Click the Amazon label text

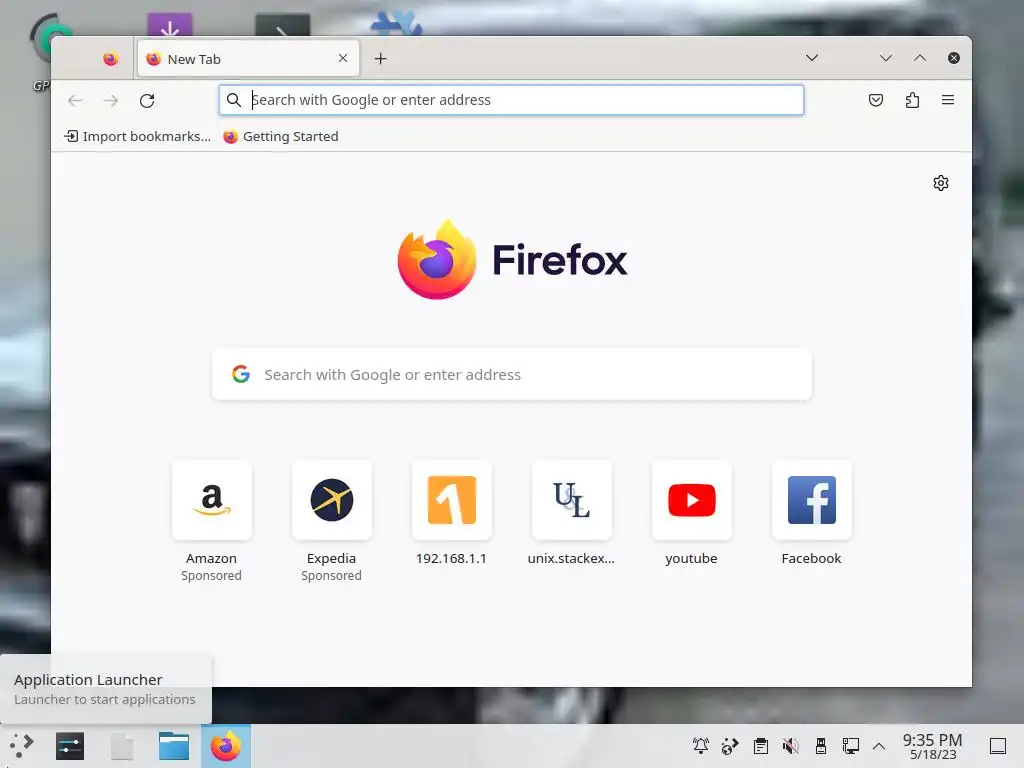point(212,558)
